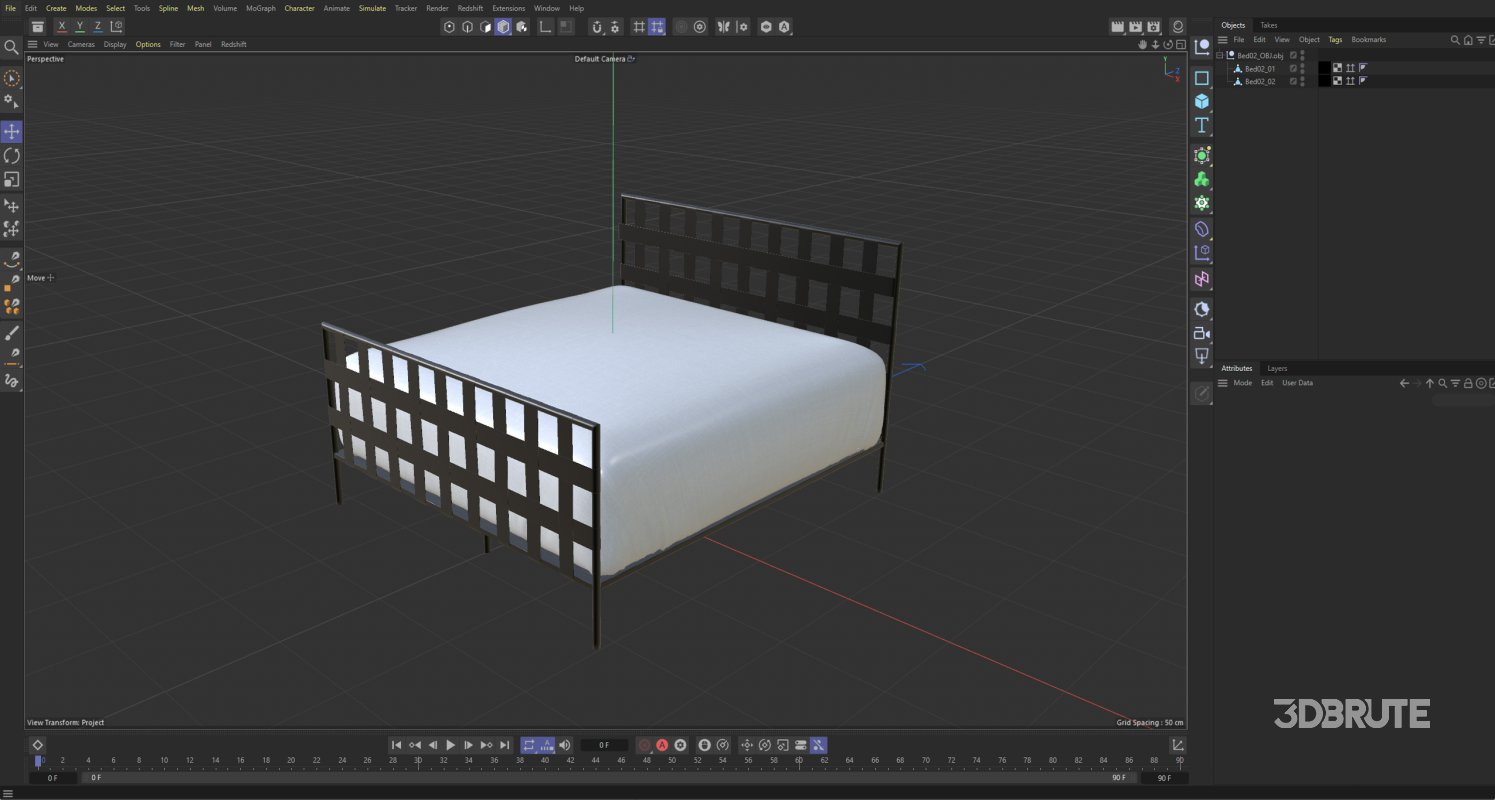Select the Move tool in the left toolbar
Screen dimensions: 1495x800
pyautogui.click(x=12, y=131)
